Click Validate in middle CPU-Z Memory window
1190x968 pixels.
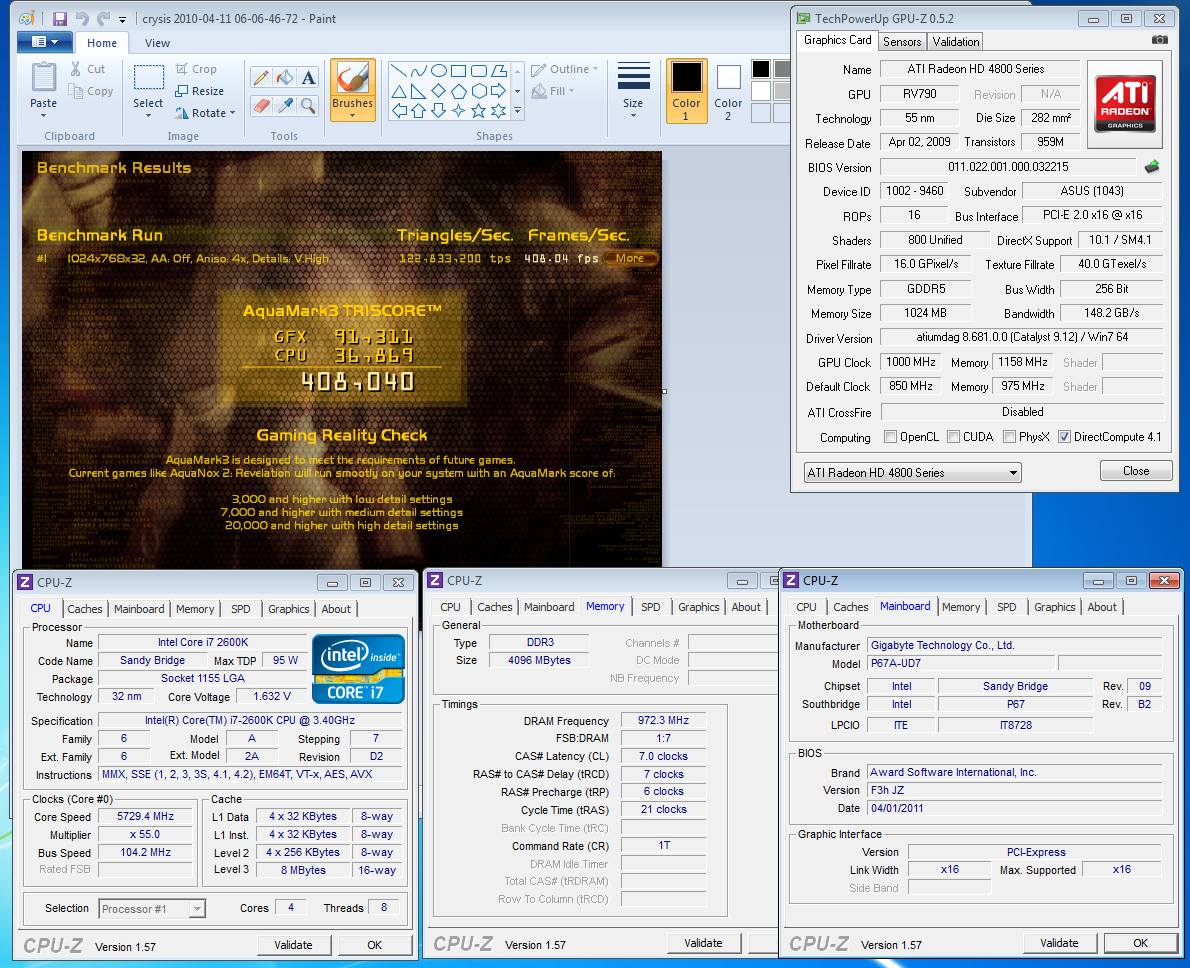704,943
